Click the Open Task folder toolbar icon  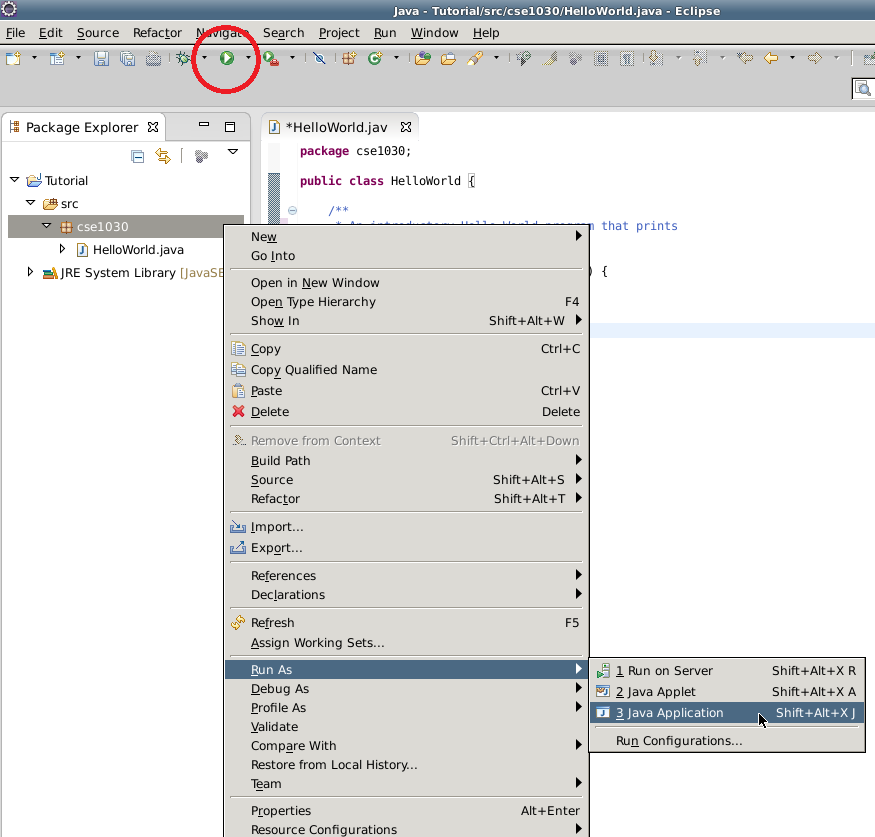coord(449,58)
